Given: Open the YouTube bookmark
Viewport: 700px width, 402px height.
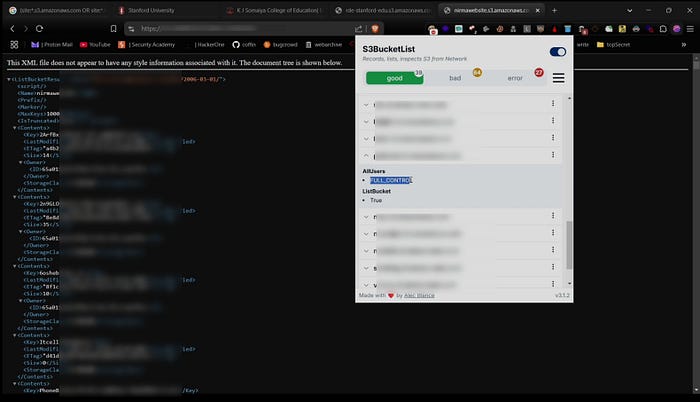Looking at the screenshot, I should click(x=95, y=45).
